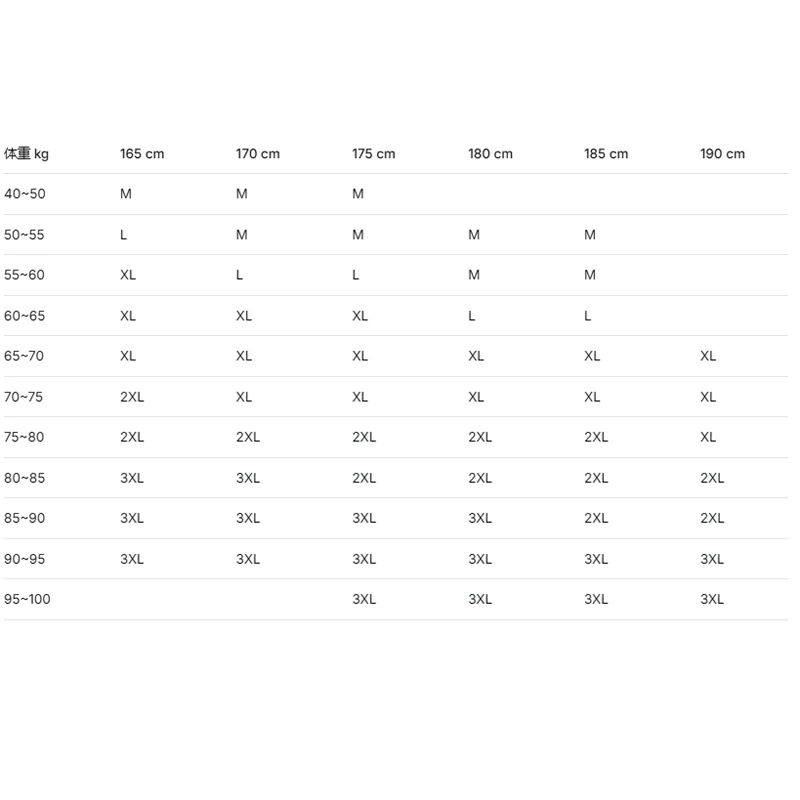The image size is (800, 800).
Task: Select the 95~100 weight row label
Action: pyautogui.click(x=27, y=599)
